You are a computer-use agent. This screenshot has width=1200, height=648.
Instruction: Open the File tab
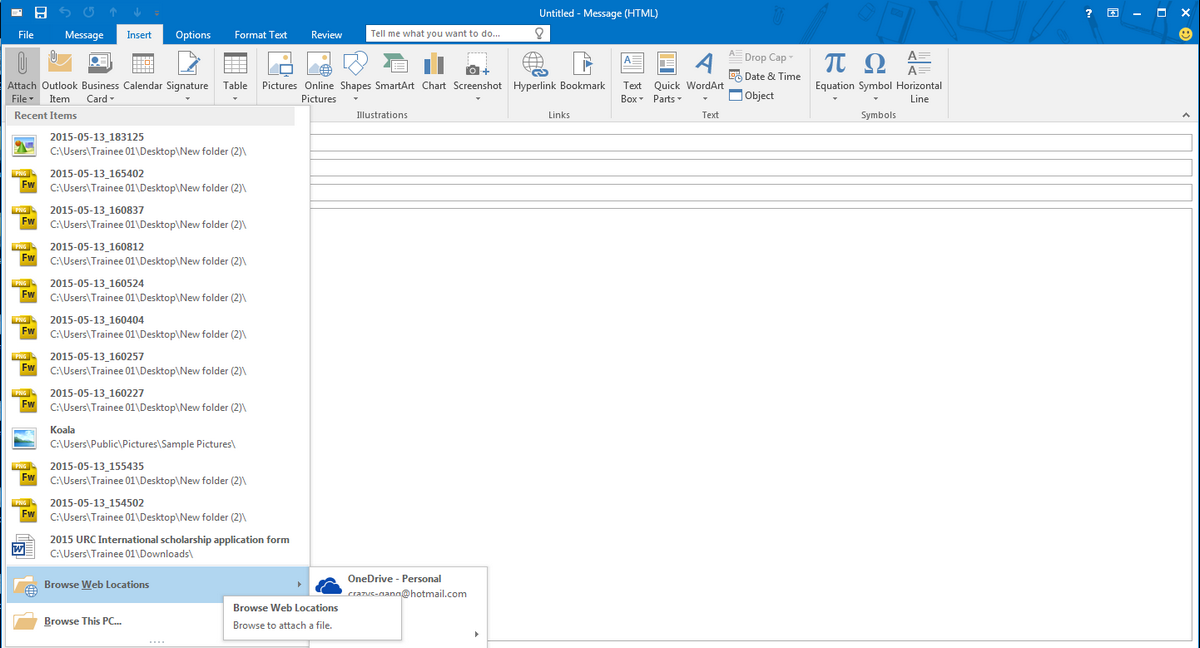(27, 34)
